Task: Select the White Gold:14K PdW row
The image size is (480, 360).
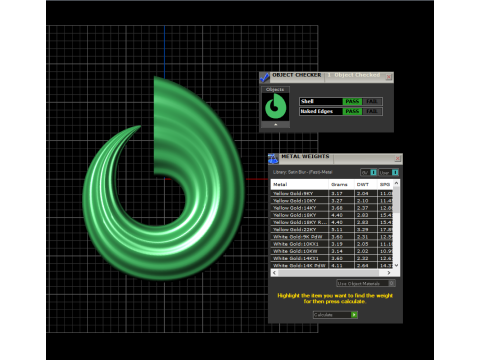Action: 332,265
